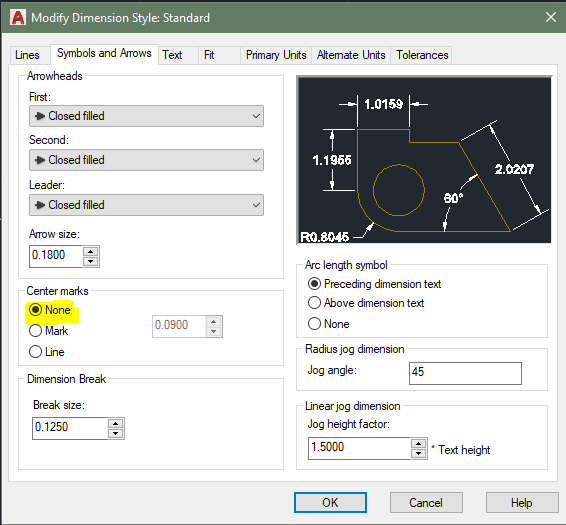Close the Modify Dimension Style dialog

(x=550, y=17)
